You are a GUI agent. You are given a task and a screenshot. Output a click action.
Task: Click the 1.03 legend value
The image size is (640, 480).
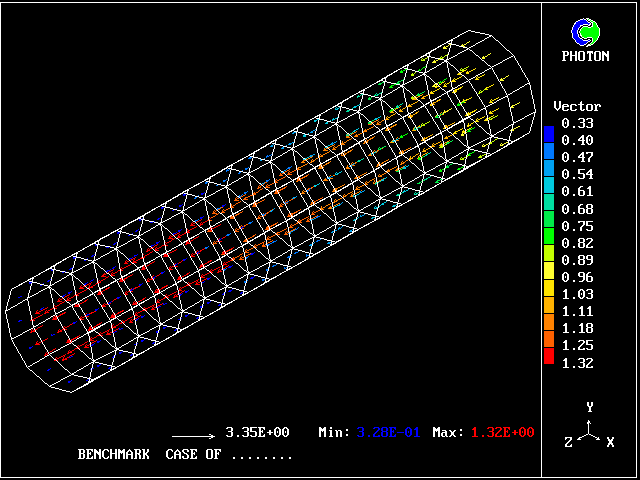click(x=577, y=294)
